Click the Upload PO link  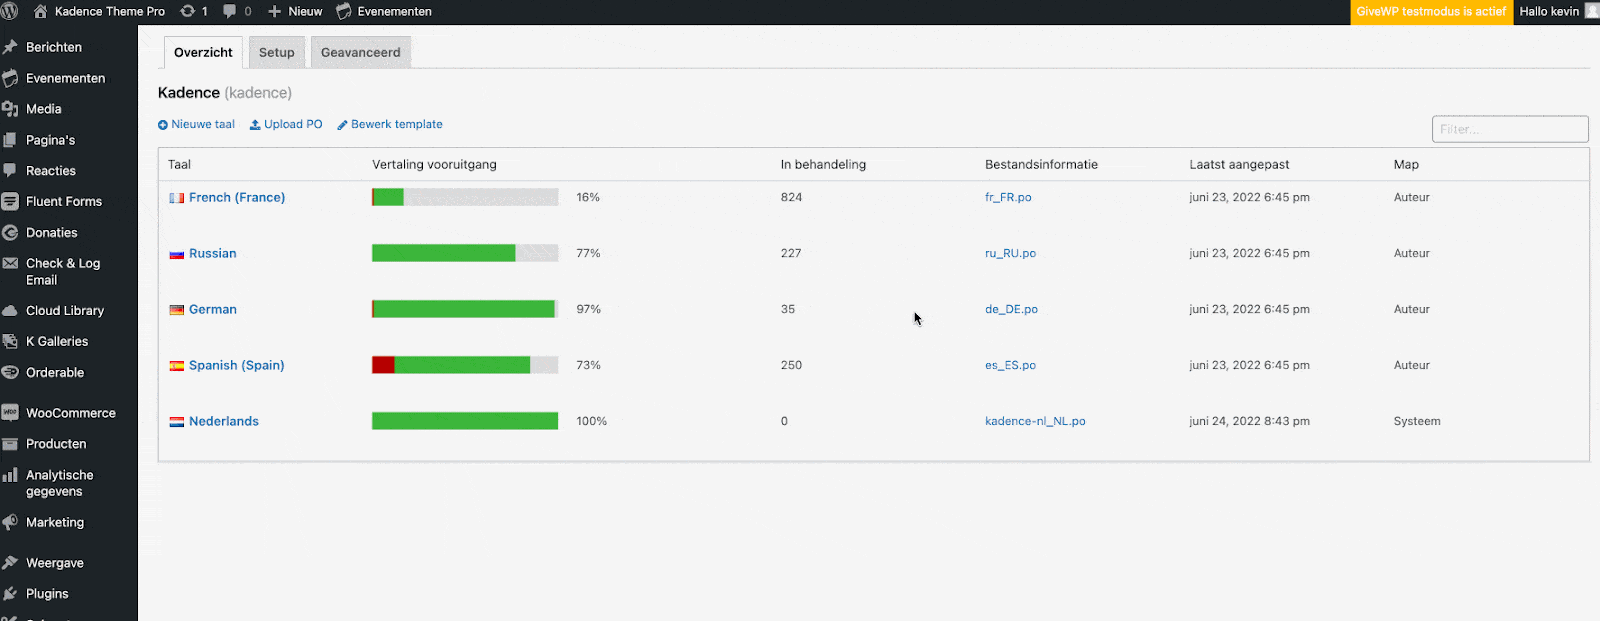(286, 125)
